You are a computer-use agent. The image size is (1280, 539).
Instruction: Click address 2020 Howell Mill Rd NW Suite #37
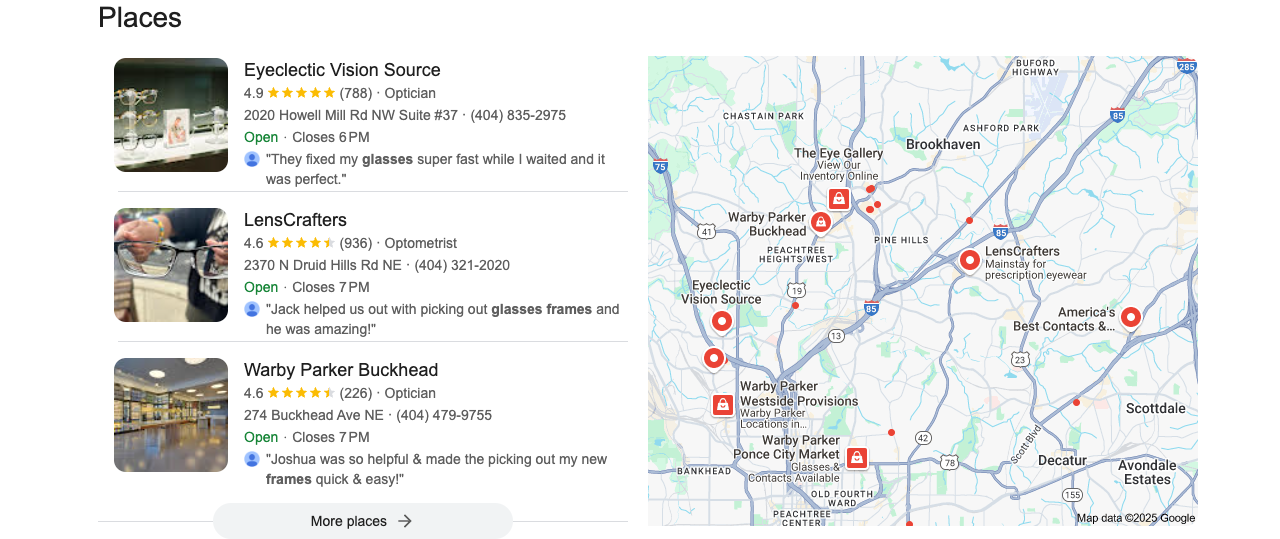tap(351, 115)
